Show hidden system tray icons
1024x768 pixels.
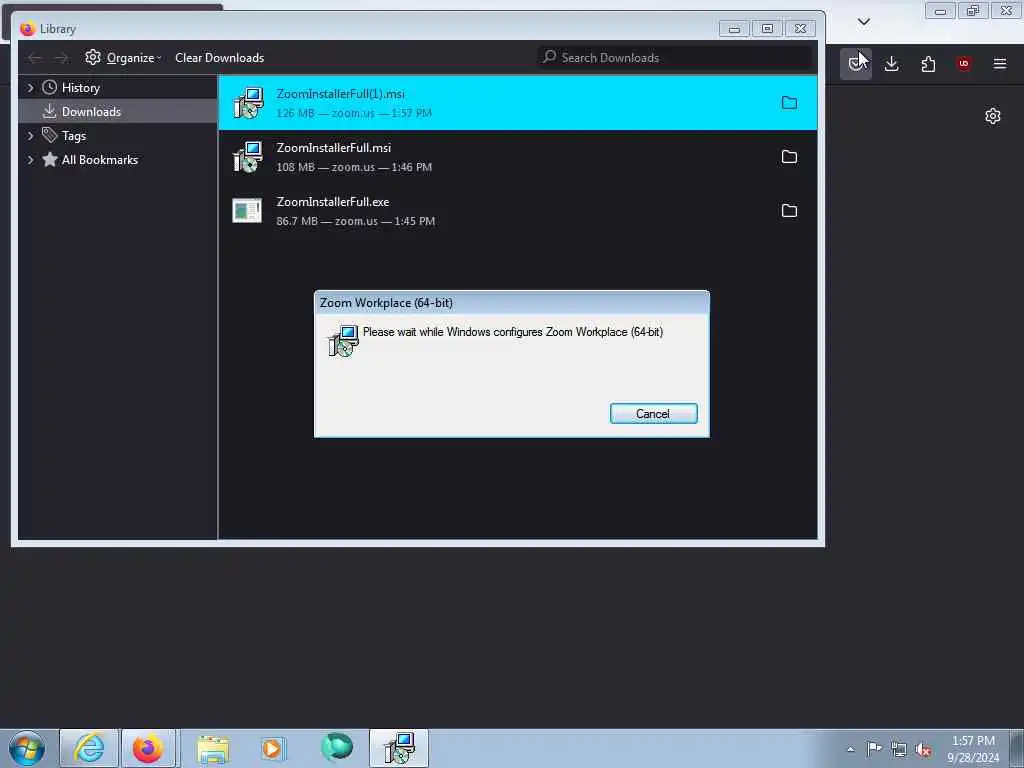point(850,750)
